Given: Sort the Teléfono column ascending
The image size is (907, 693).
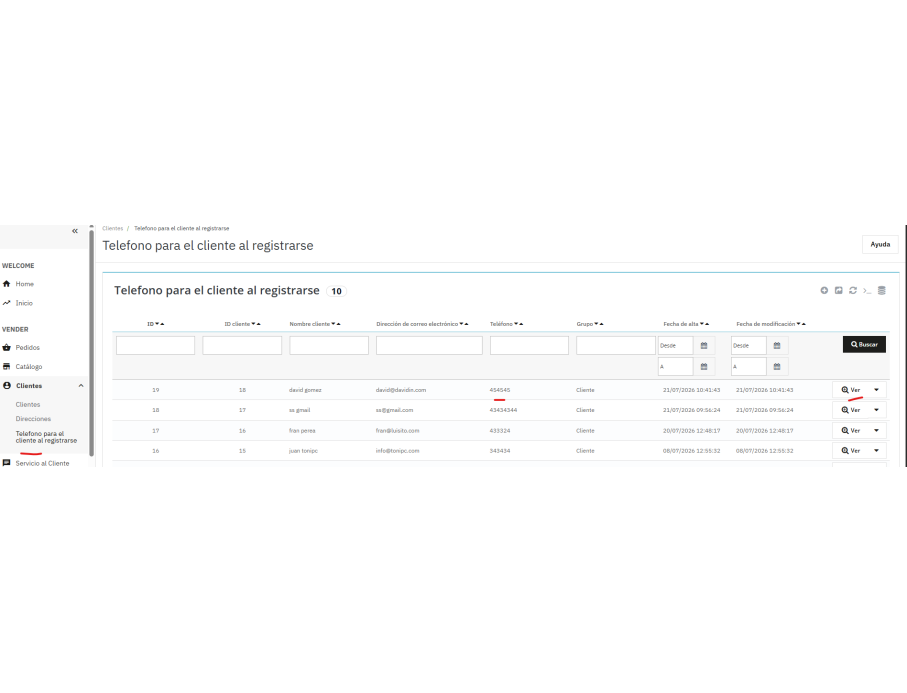Looking at the screenshot, I should tap(521, 324).
